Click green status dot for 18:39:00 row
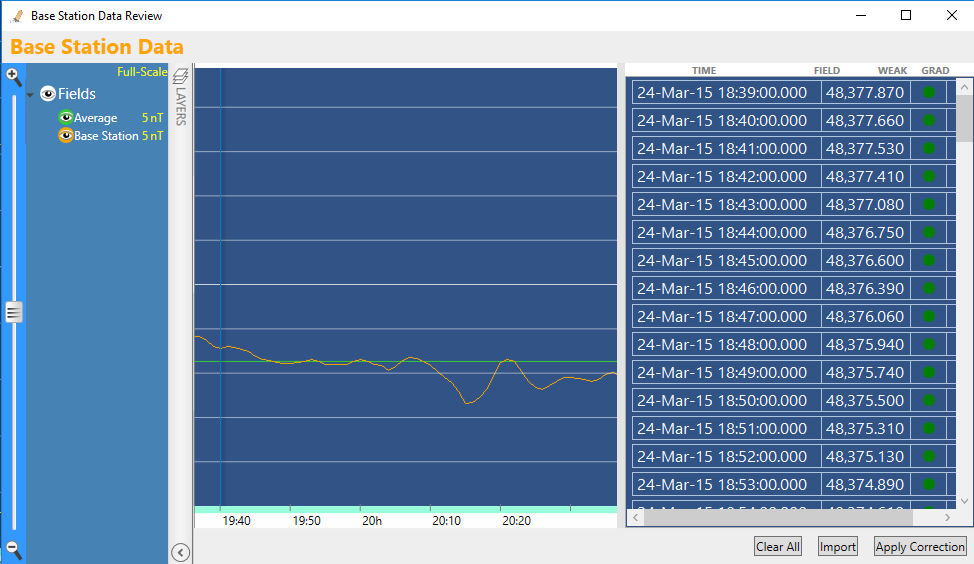Image resolution: width=974 pixels, height=564 pixels. pyautogui.click(x=929, y=92)
